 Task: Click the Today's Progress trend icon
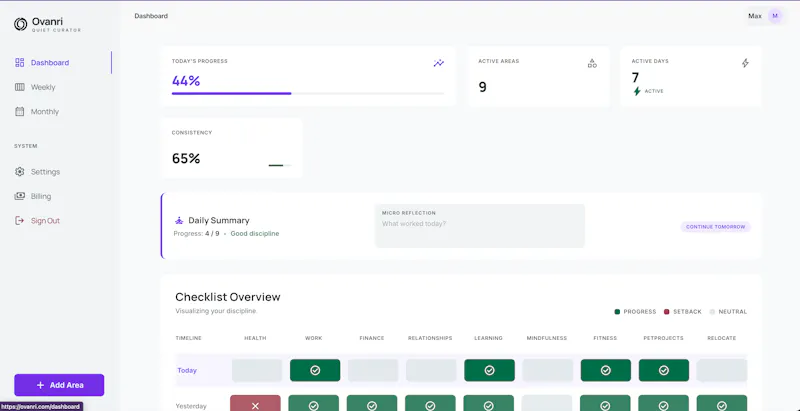439,63
